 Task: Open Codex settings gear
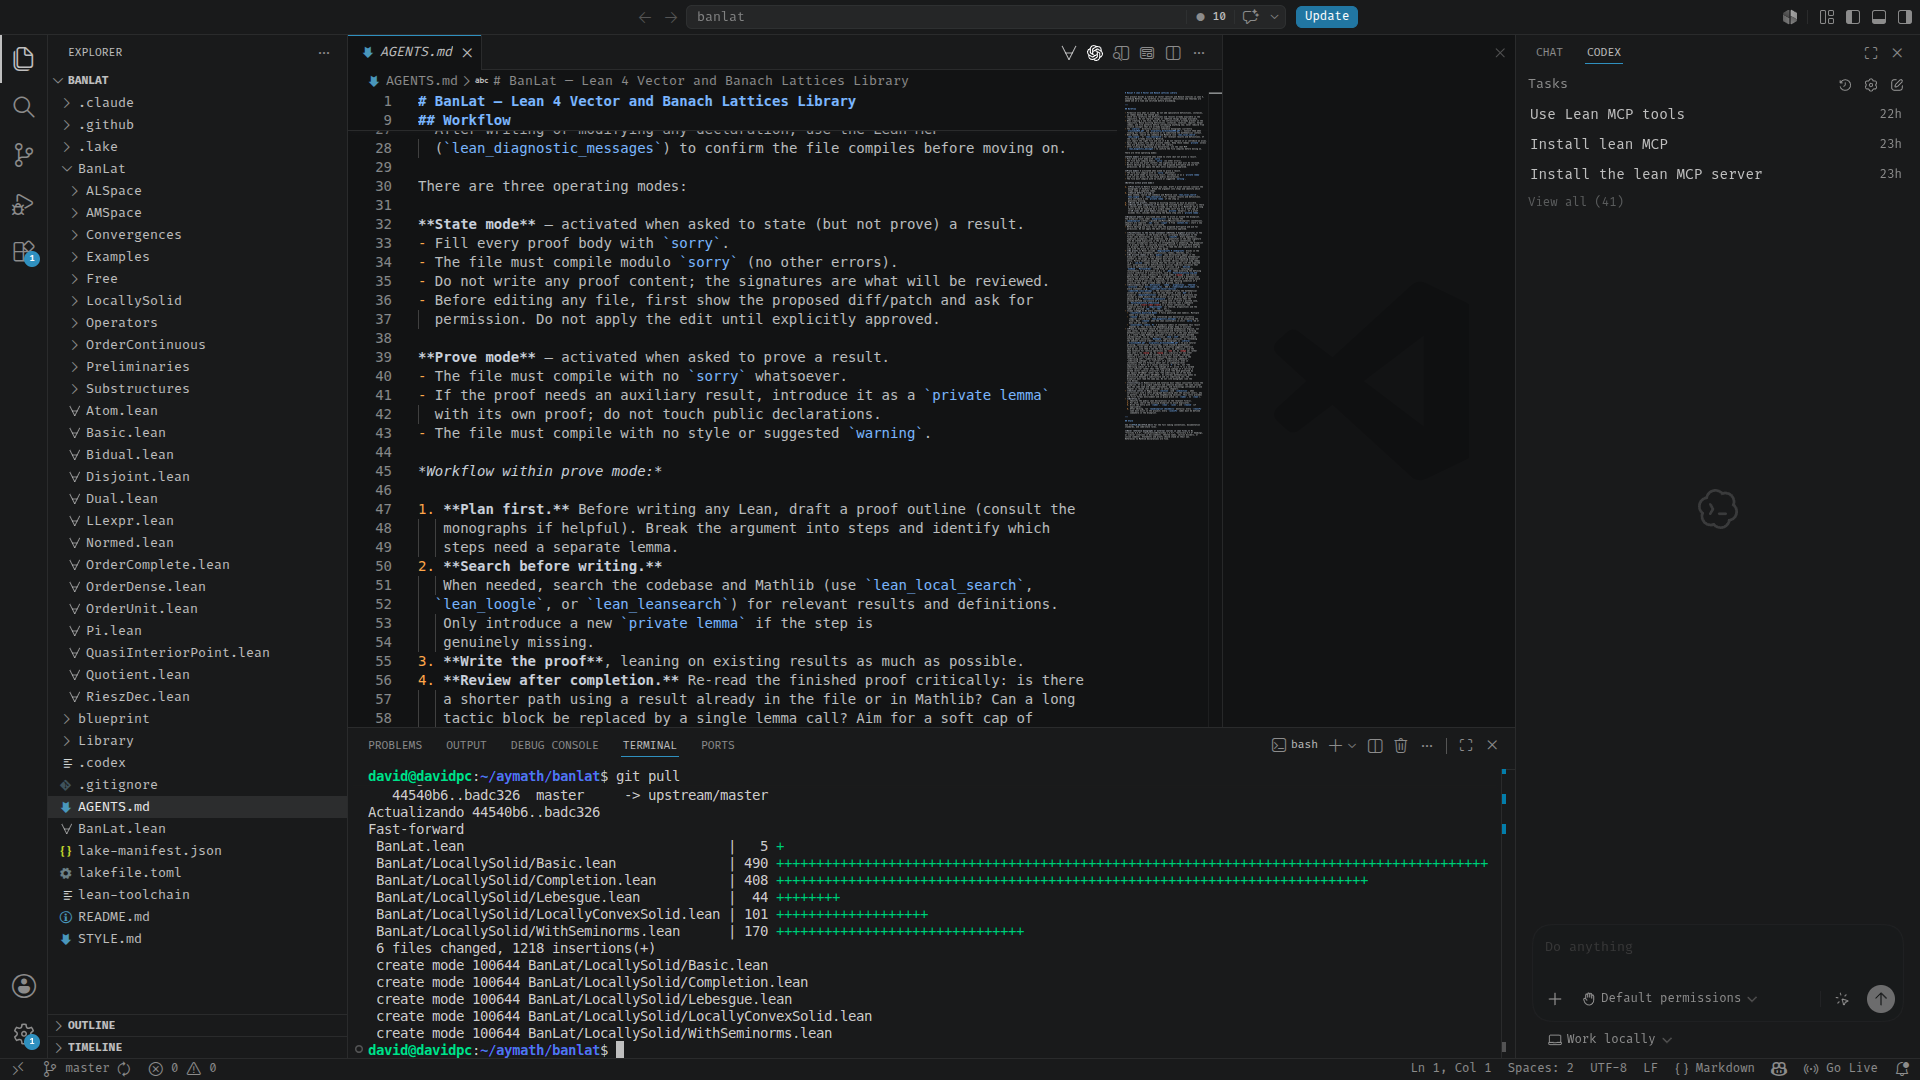point(1871,85)
